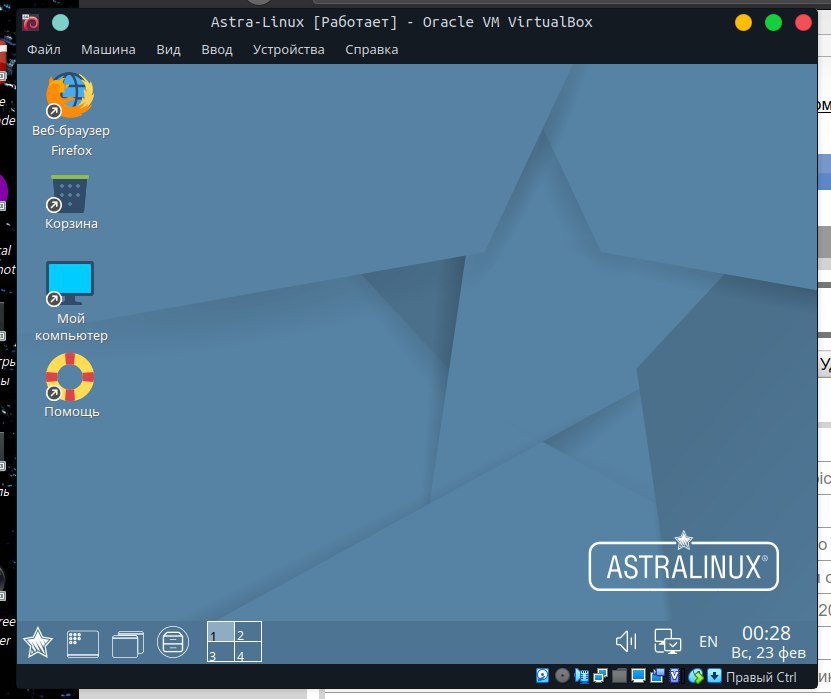Open the Вид menu
This screenshot has width=831, height=699.
(168, 49)
